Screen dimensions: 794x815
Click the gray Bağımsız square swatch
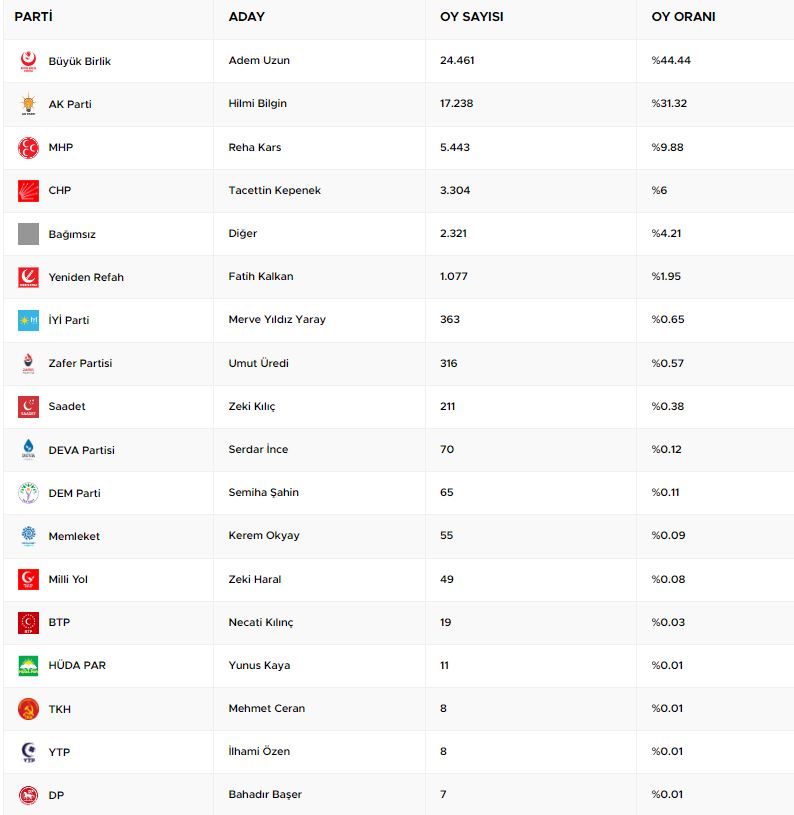[x=28, y=234]
